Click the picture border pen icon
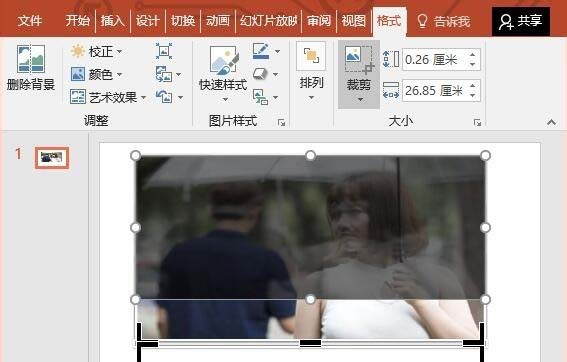The image size is (567, 362). pyautogui.click(x=260, y=51)
